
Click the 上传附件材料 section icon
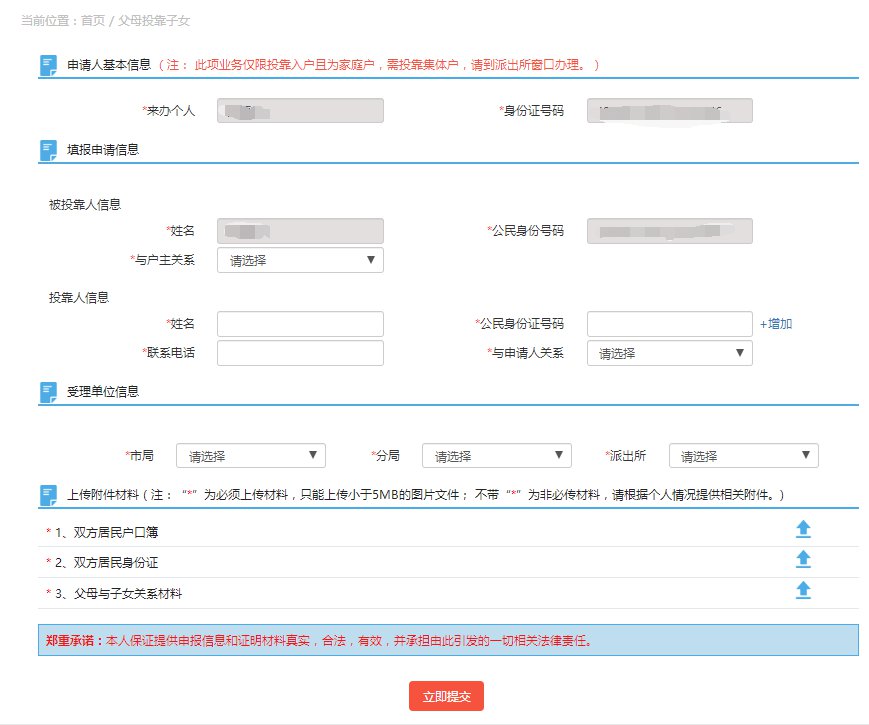pos(48,495)
